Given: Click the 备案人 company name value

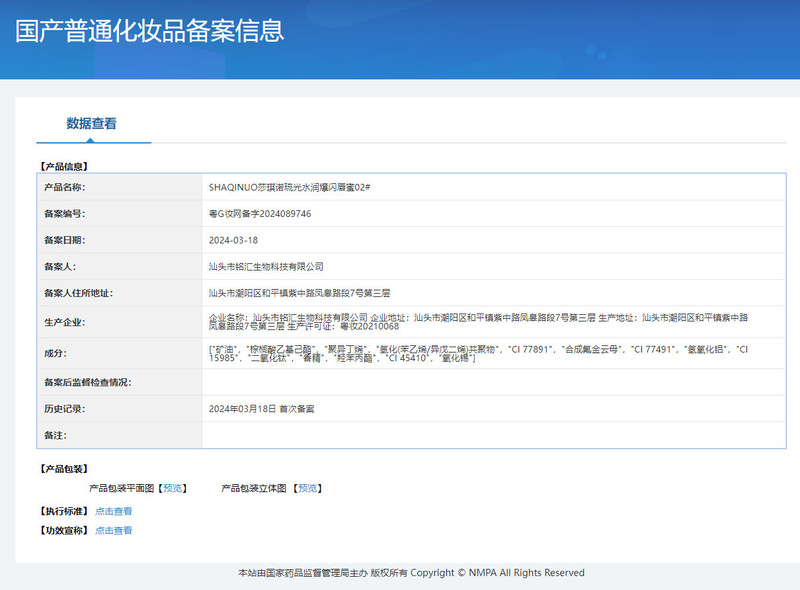Looking at the screenshot, I should click(x=266, y=267).
